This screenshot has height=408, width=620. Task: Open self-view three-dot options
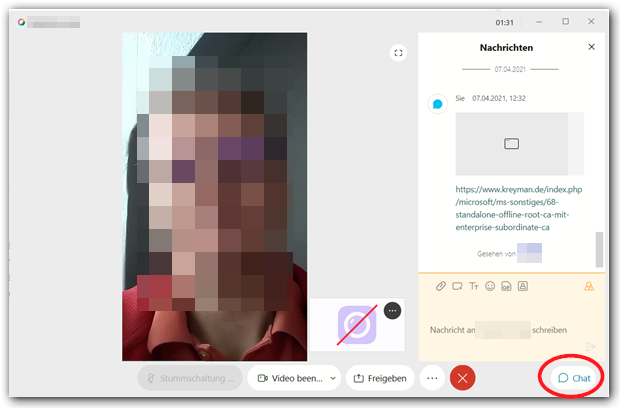click(x=392, y=311)
